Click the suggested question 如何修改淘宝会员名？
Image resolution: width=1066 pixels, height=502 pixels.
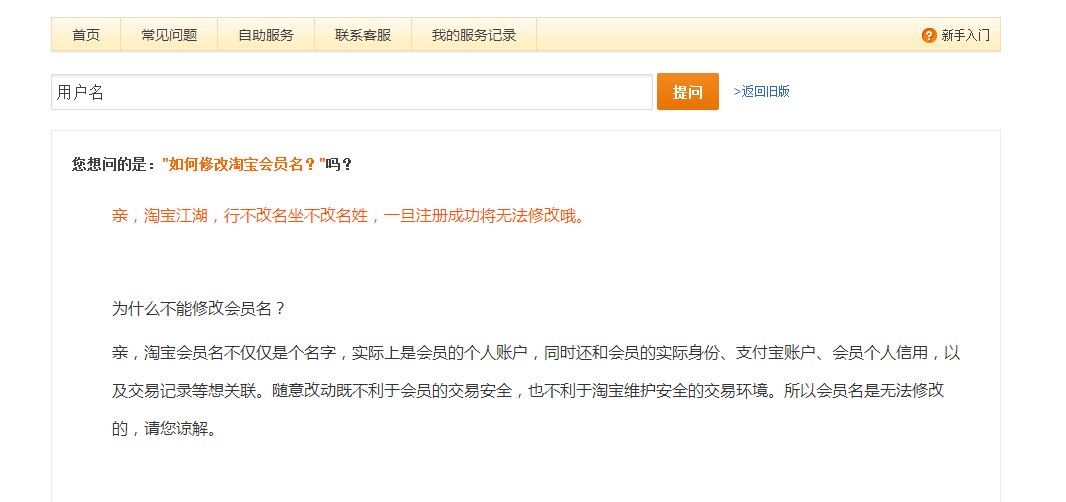click(x=243, y=165)
